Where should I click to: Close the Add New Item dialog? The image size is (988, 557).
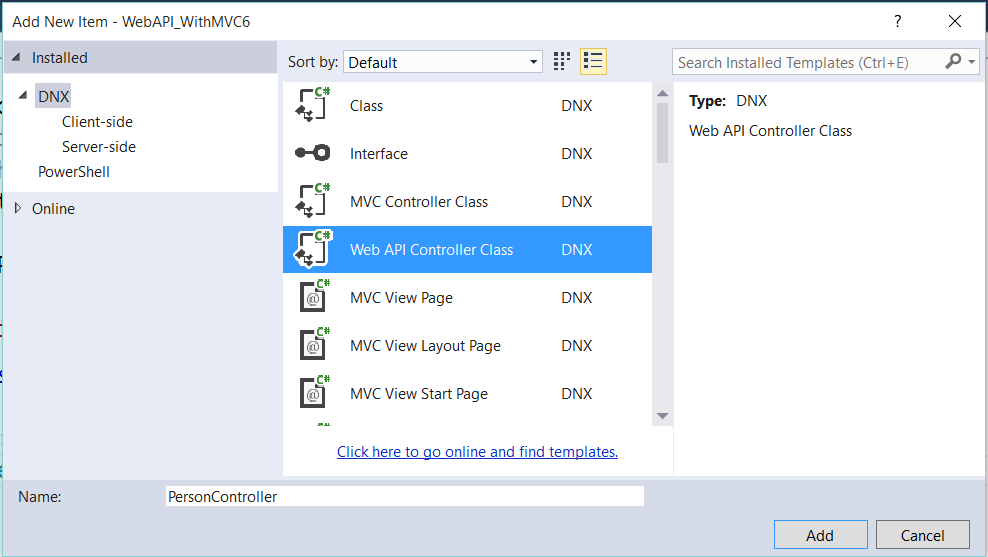tap(955, 21)
